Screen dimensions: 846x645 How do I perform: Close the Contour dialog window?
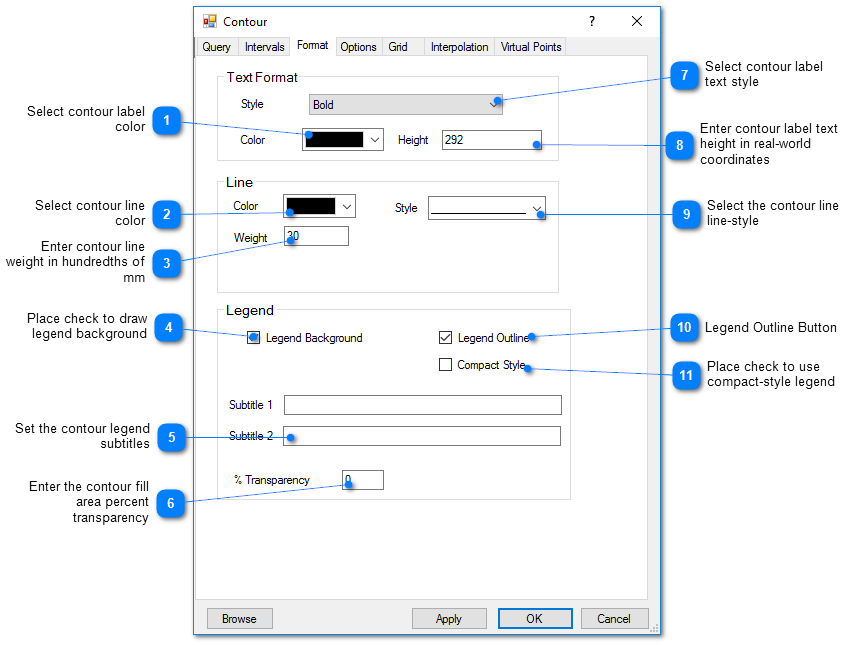click(637, 21)
